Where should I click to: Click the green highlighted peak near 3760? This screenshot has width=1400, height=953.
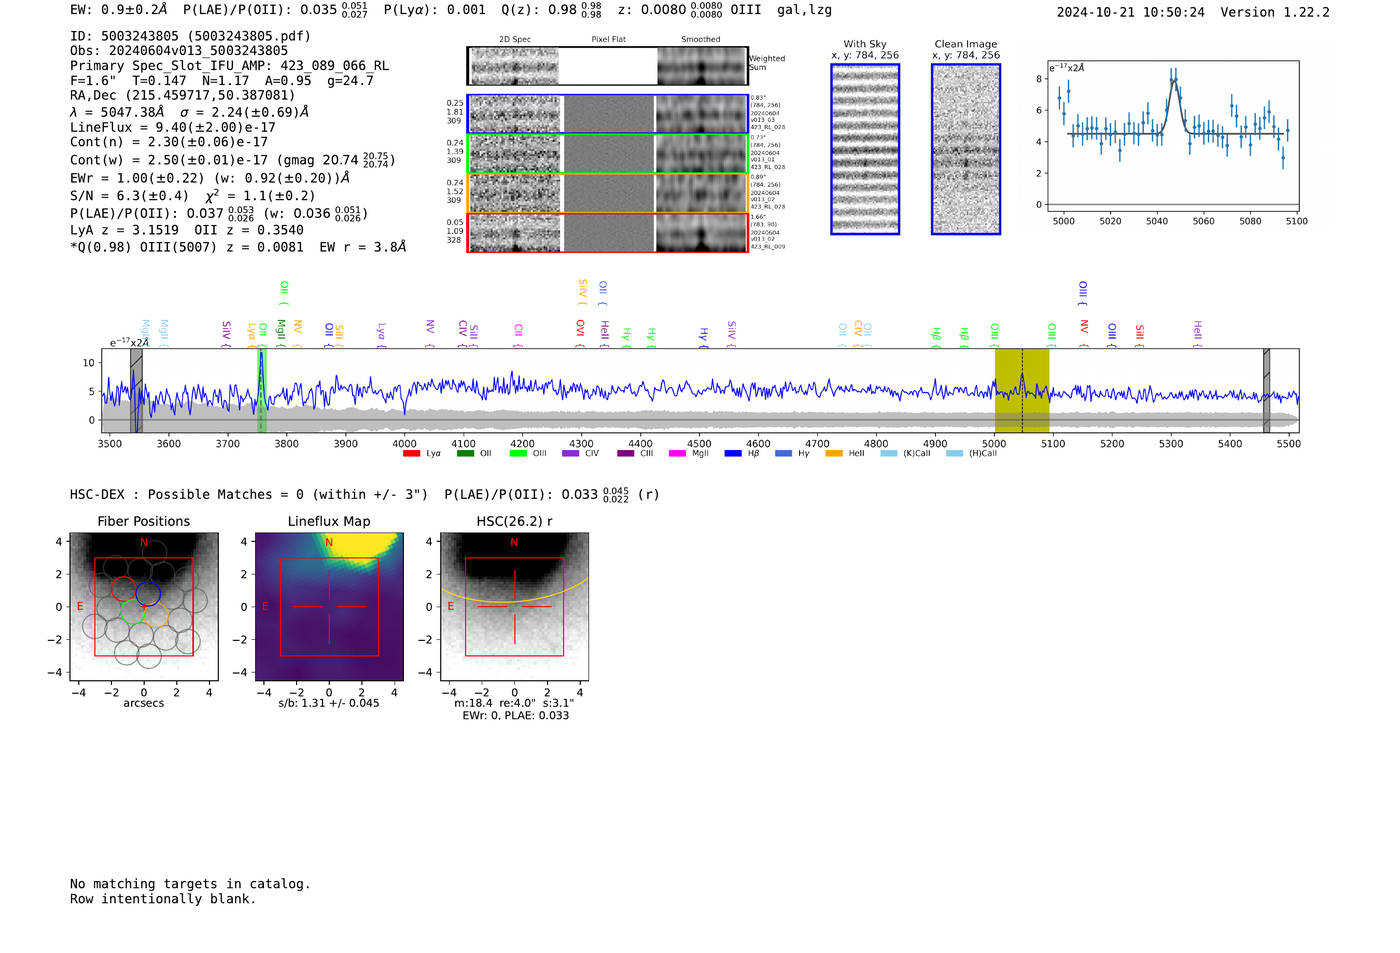(262, 390)
